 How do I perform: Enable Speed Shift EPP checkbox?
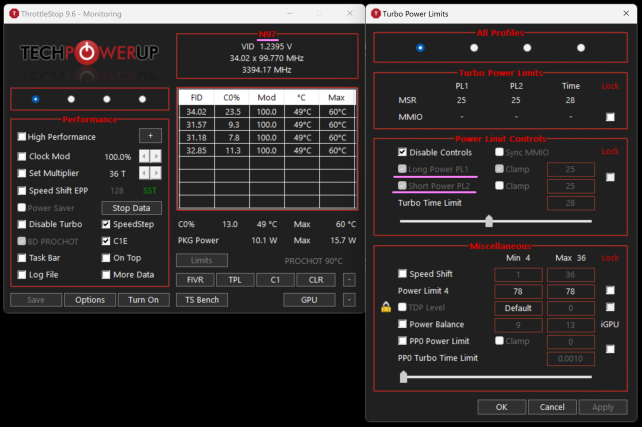point(22,191)
